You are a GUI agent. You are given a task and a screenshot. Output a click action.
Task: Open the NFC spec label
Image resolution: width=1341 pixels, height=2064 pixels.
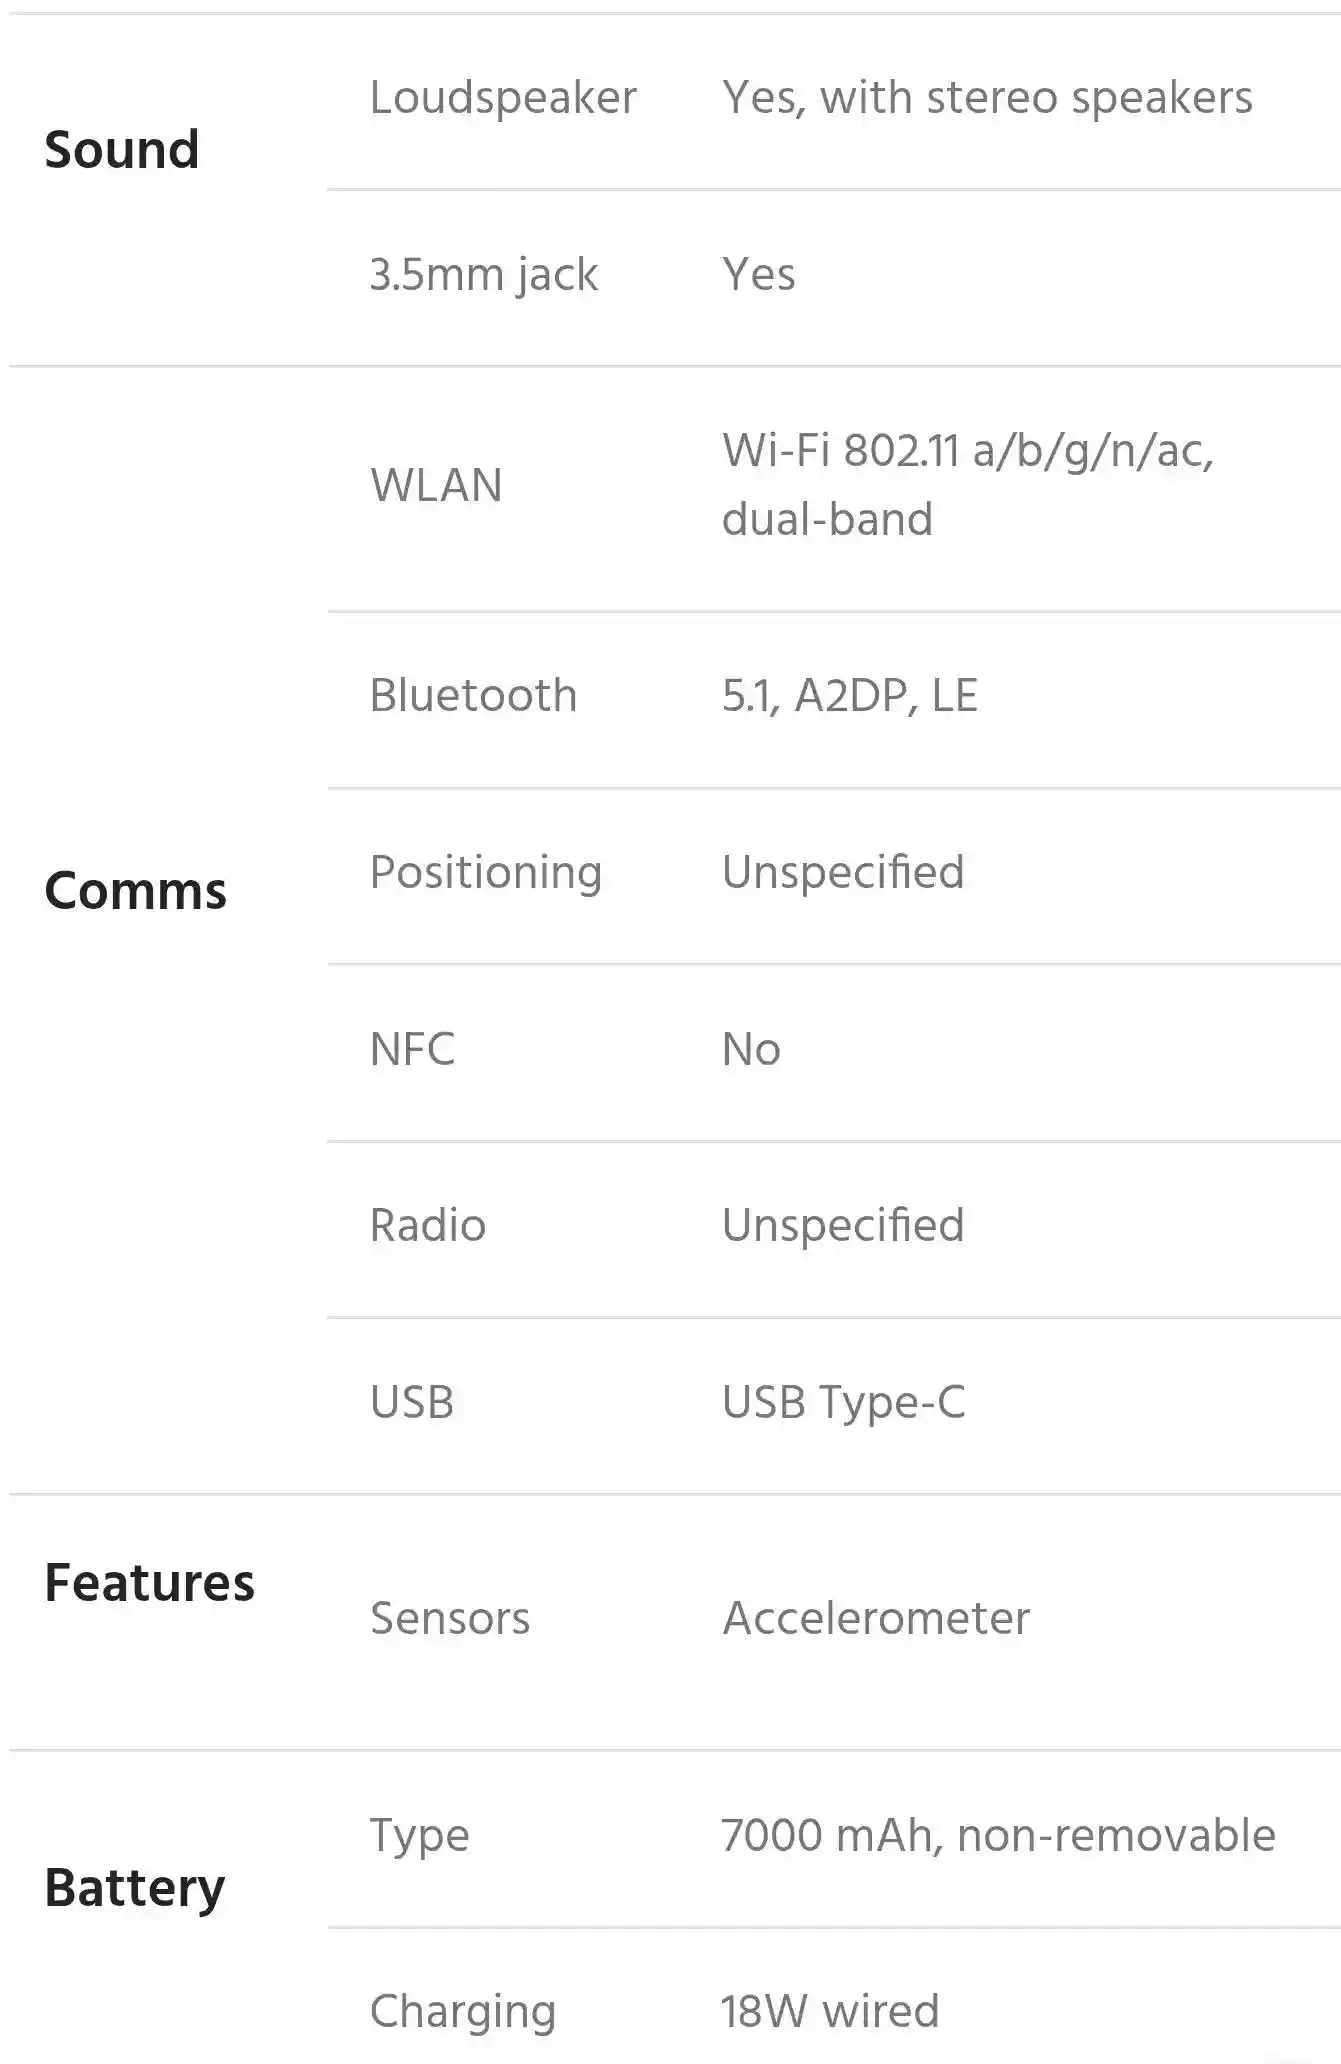[x=412, y=1049]
